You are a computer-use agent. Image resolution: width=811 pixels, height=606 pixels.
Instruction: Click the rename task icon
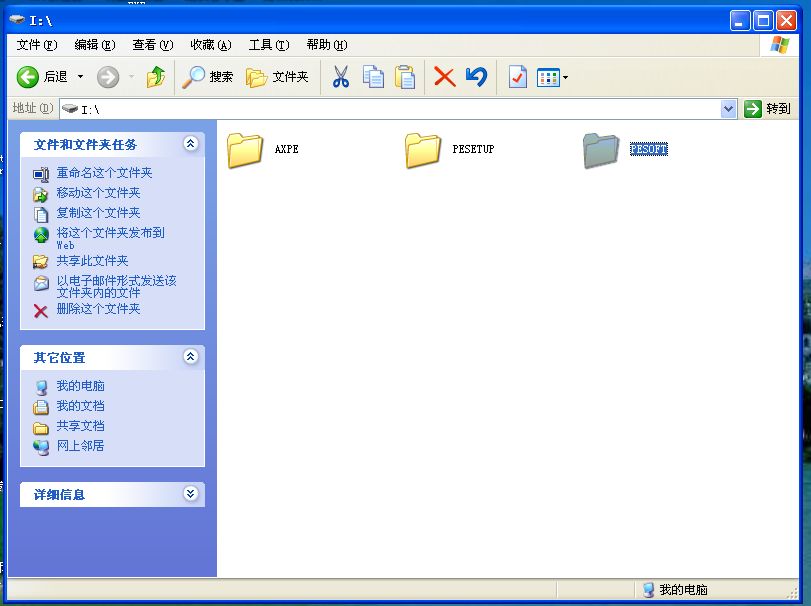click(x=41, y=174)
